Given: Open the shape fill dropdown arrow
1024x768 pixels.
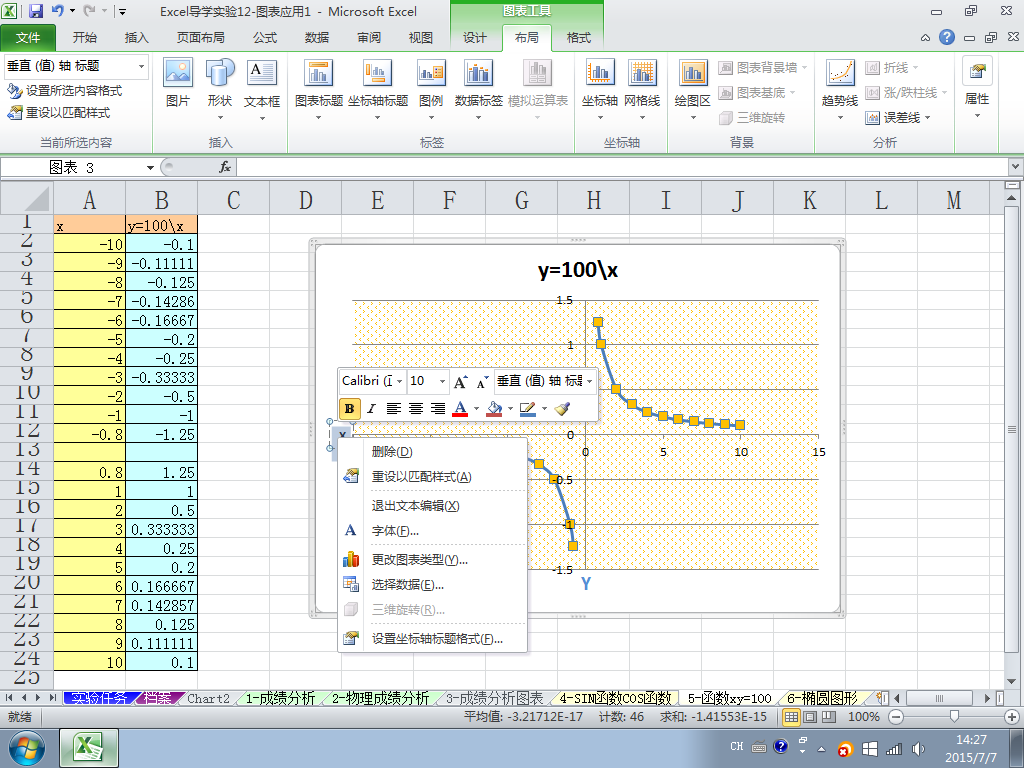Looking at the screenshot, I should point(510,409).
